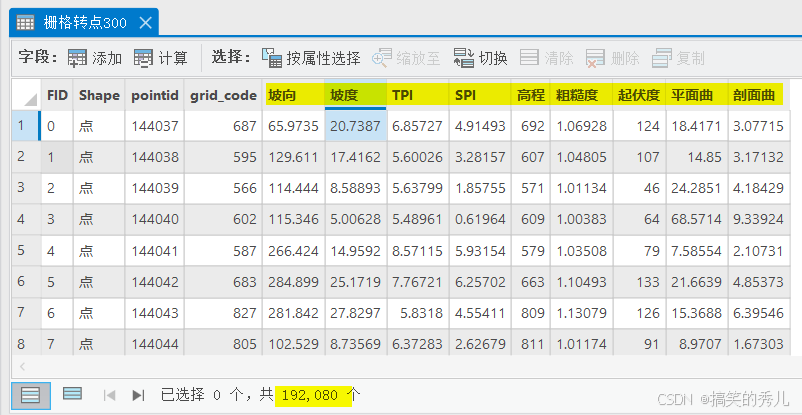Click the horizontal scrollbar left arrow
The width and height of the screenshot is (802, 415).
[23, 366]
